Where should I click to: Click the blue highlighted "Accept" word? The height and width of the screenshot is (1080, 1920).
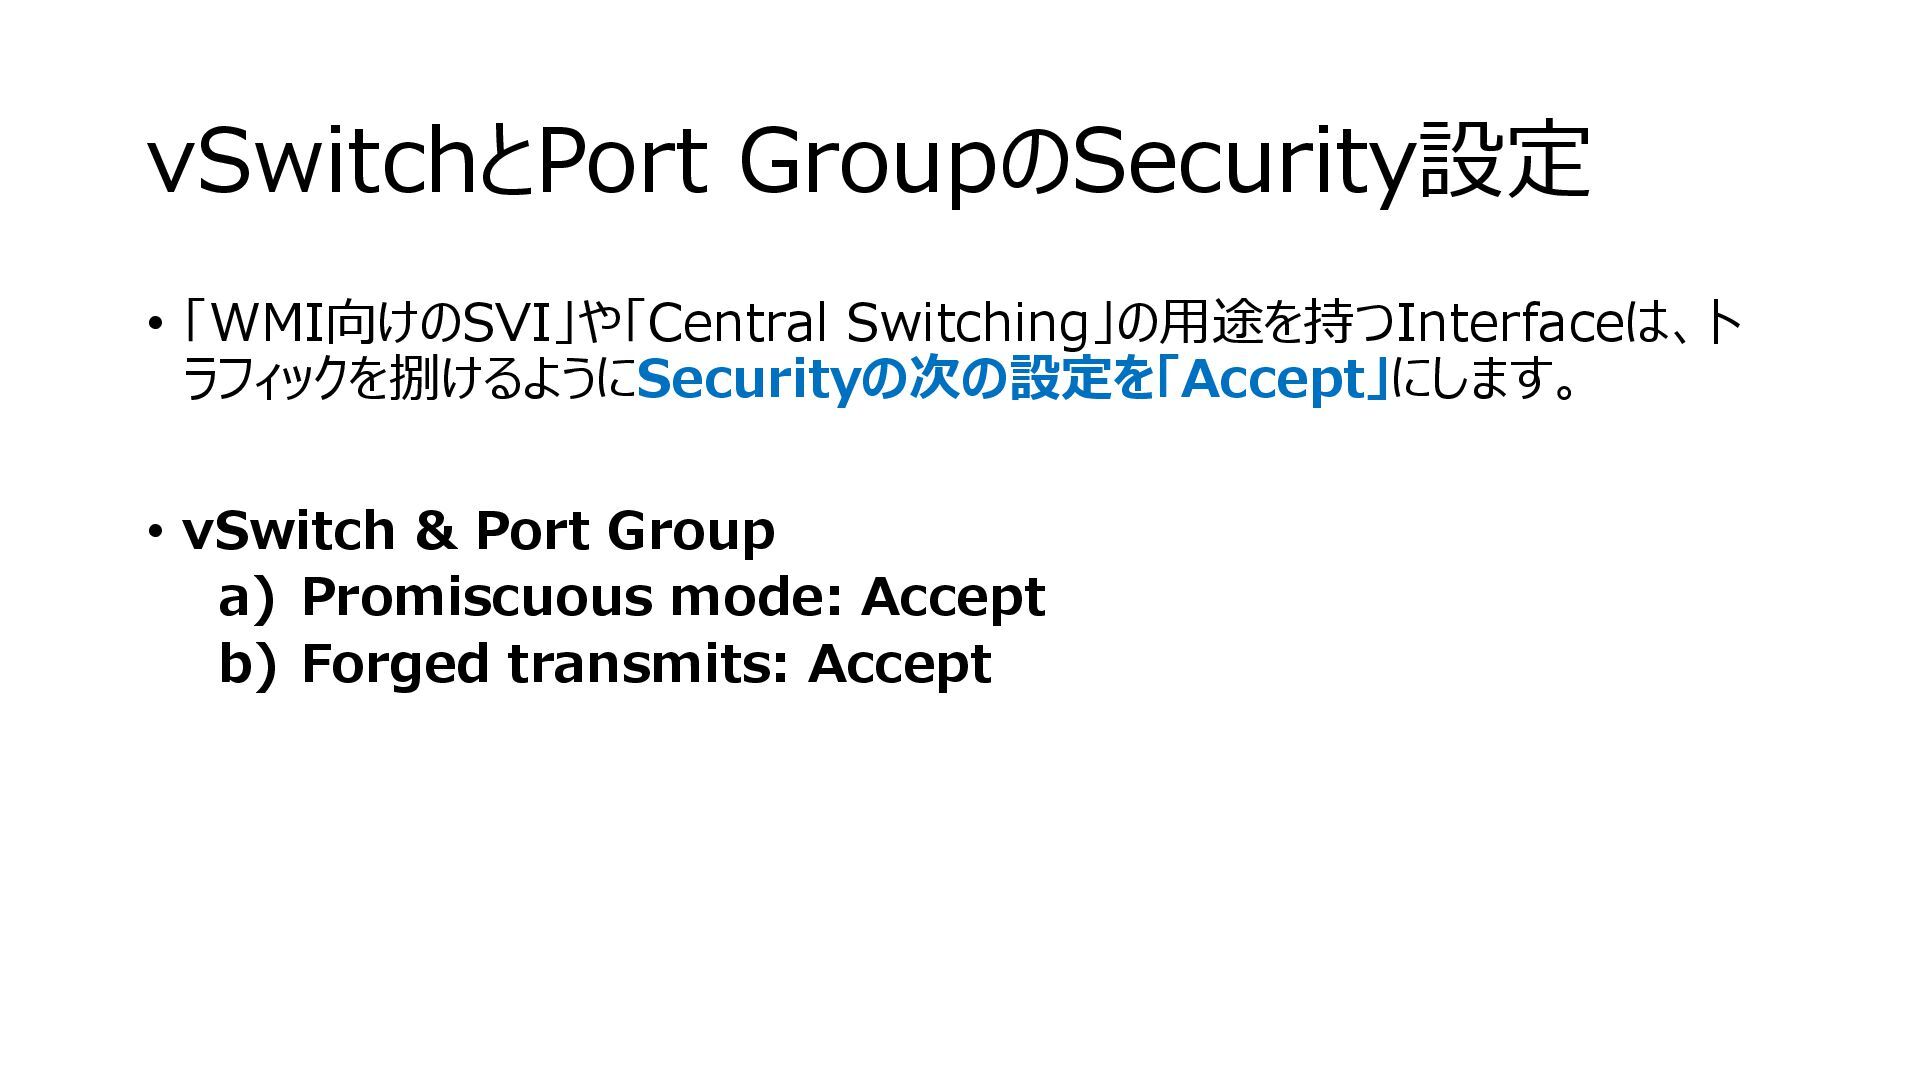click(x=1272, y=380)
